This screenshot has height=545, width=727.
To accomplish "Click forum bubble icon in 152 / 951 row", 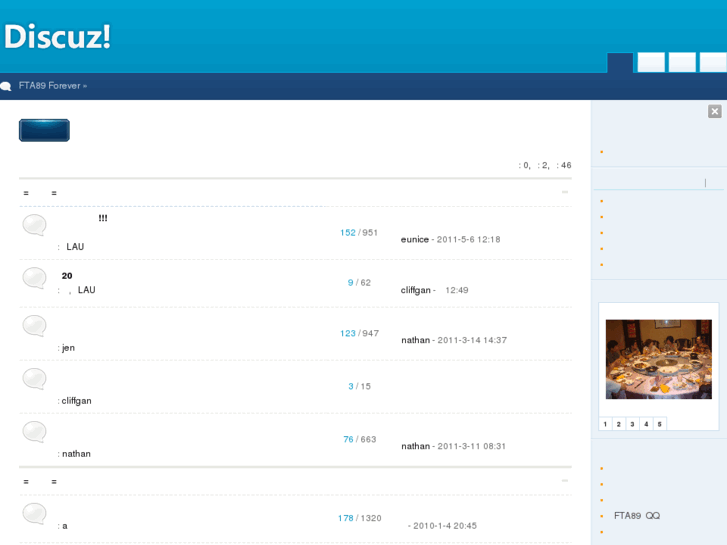I will click(34, 225).
